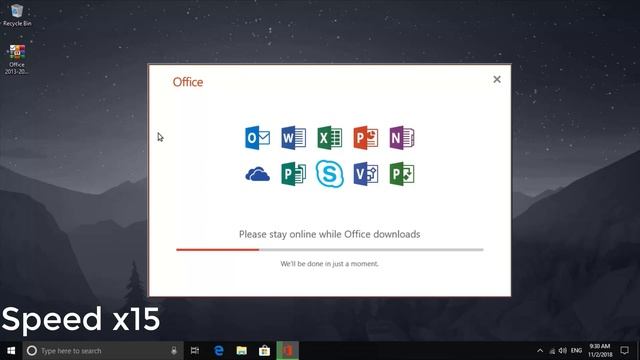The height and width of the screenshot is (360, 640).
Task: Click the Skype icon in Office installer
Action: 329,174
